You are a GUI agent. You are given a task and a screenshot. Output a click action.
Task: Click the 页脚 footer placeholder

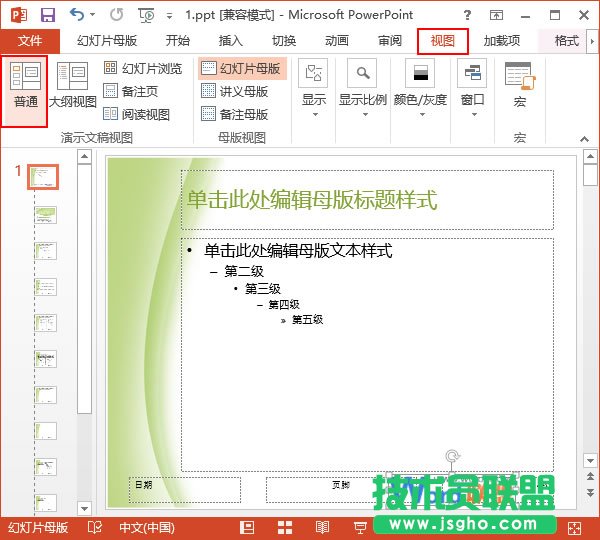(x=341, y=485)
